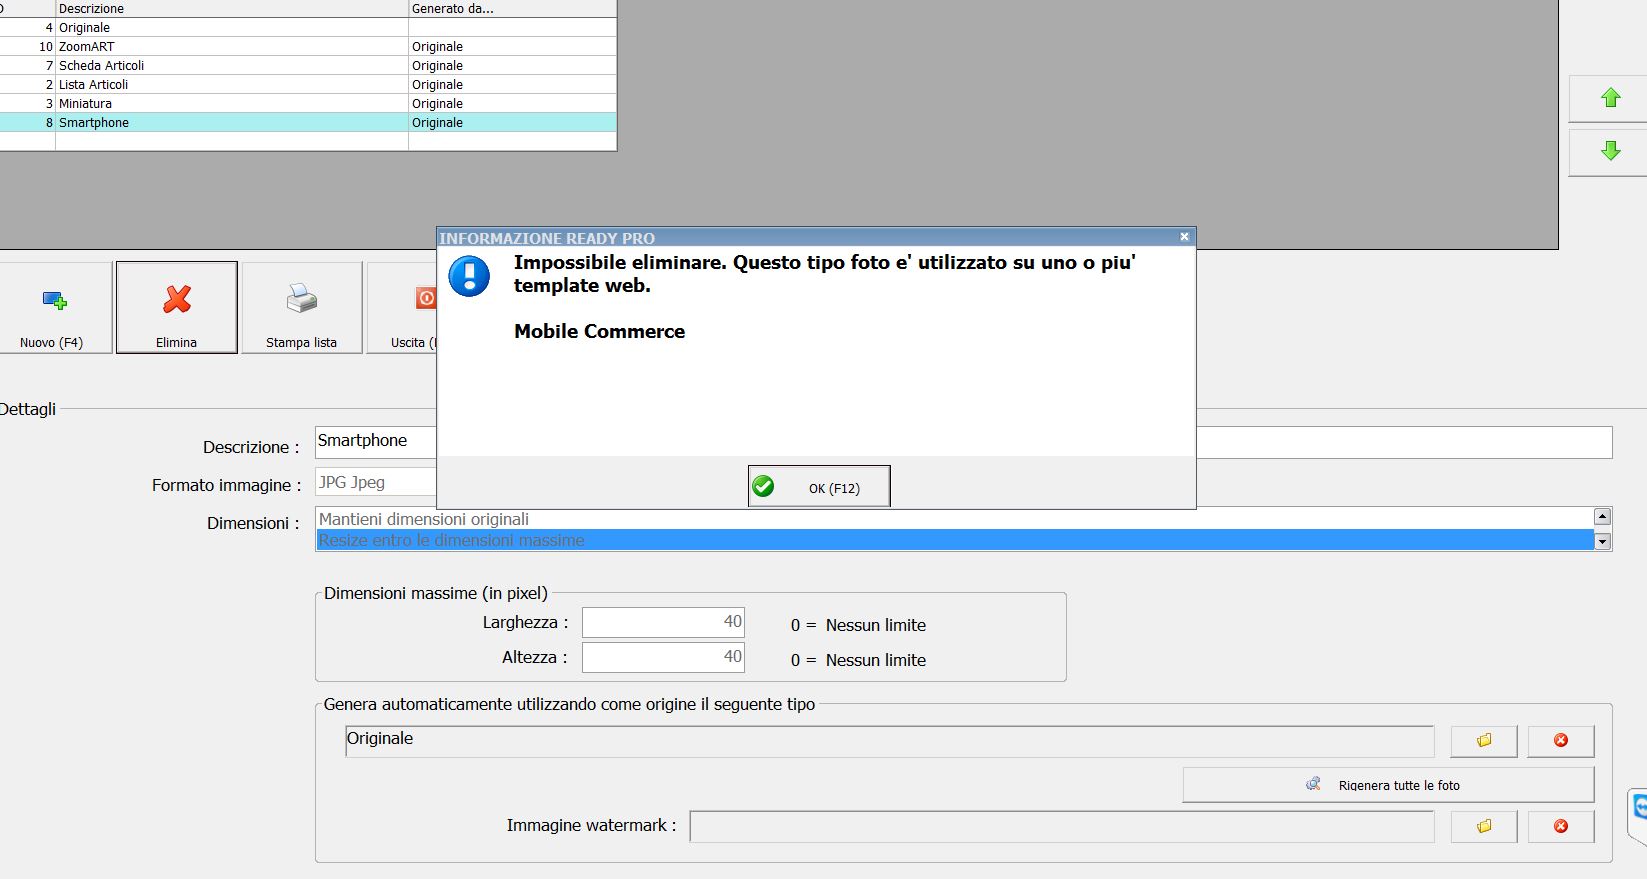Browse source type with folder icon beside Originale
The image size is (1647, 879).
(1484, 741)
